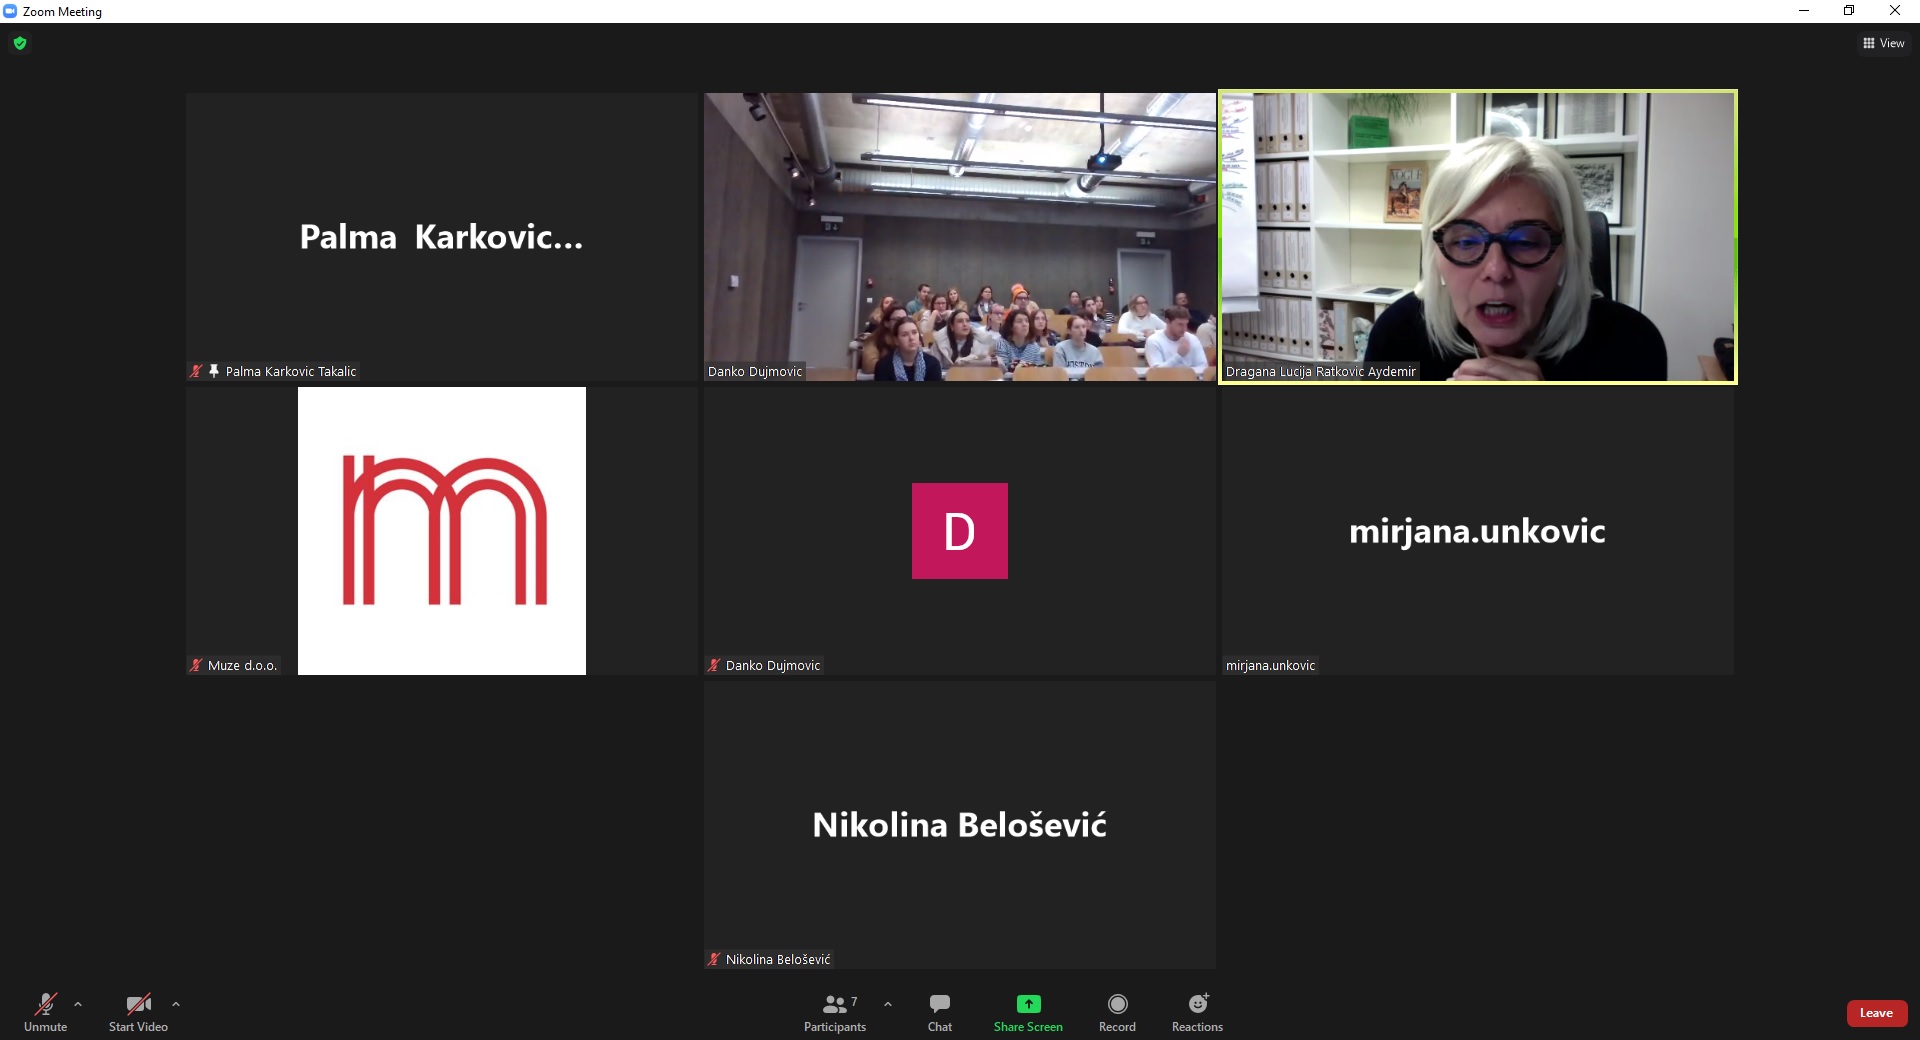The height and width of the screenshot is (1040, 1920).
Task: Click the Share Screen icon
Action: [x=1028, y=1004]
